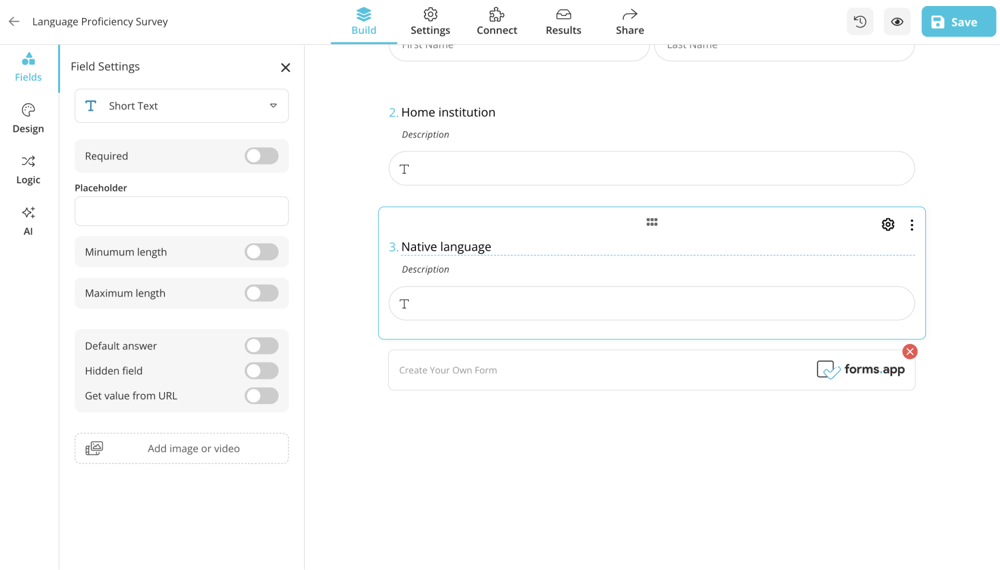
Task: Preview the form with eye icon
Action: pyautogui.click(x=897, y=22)
